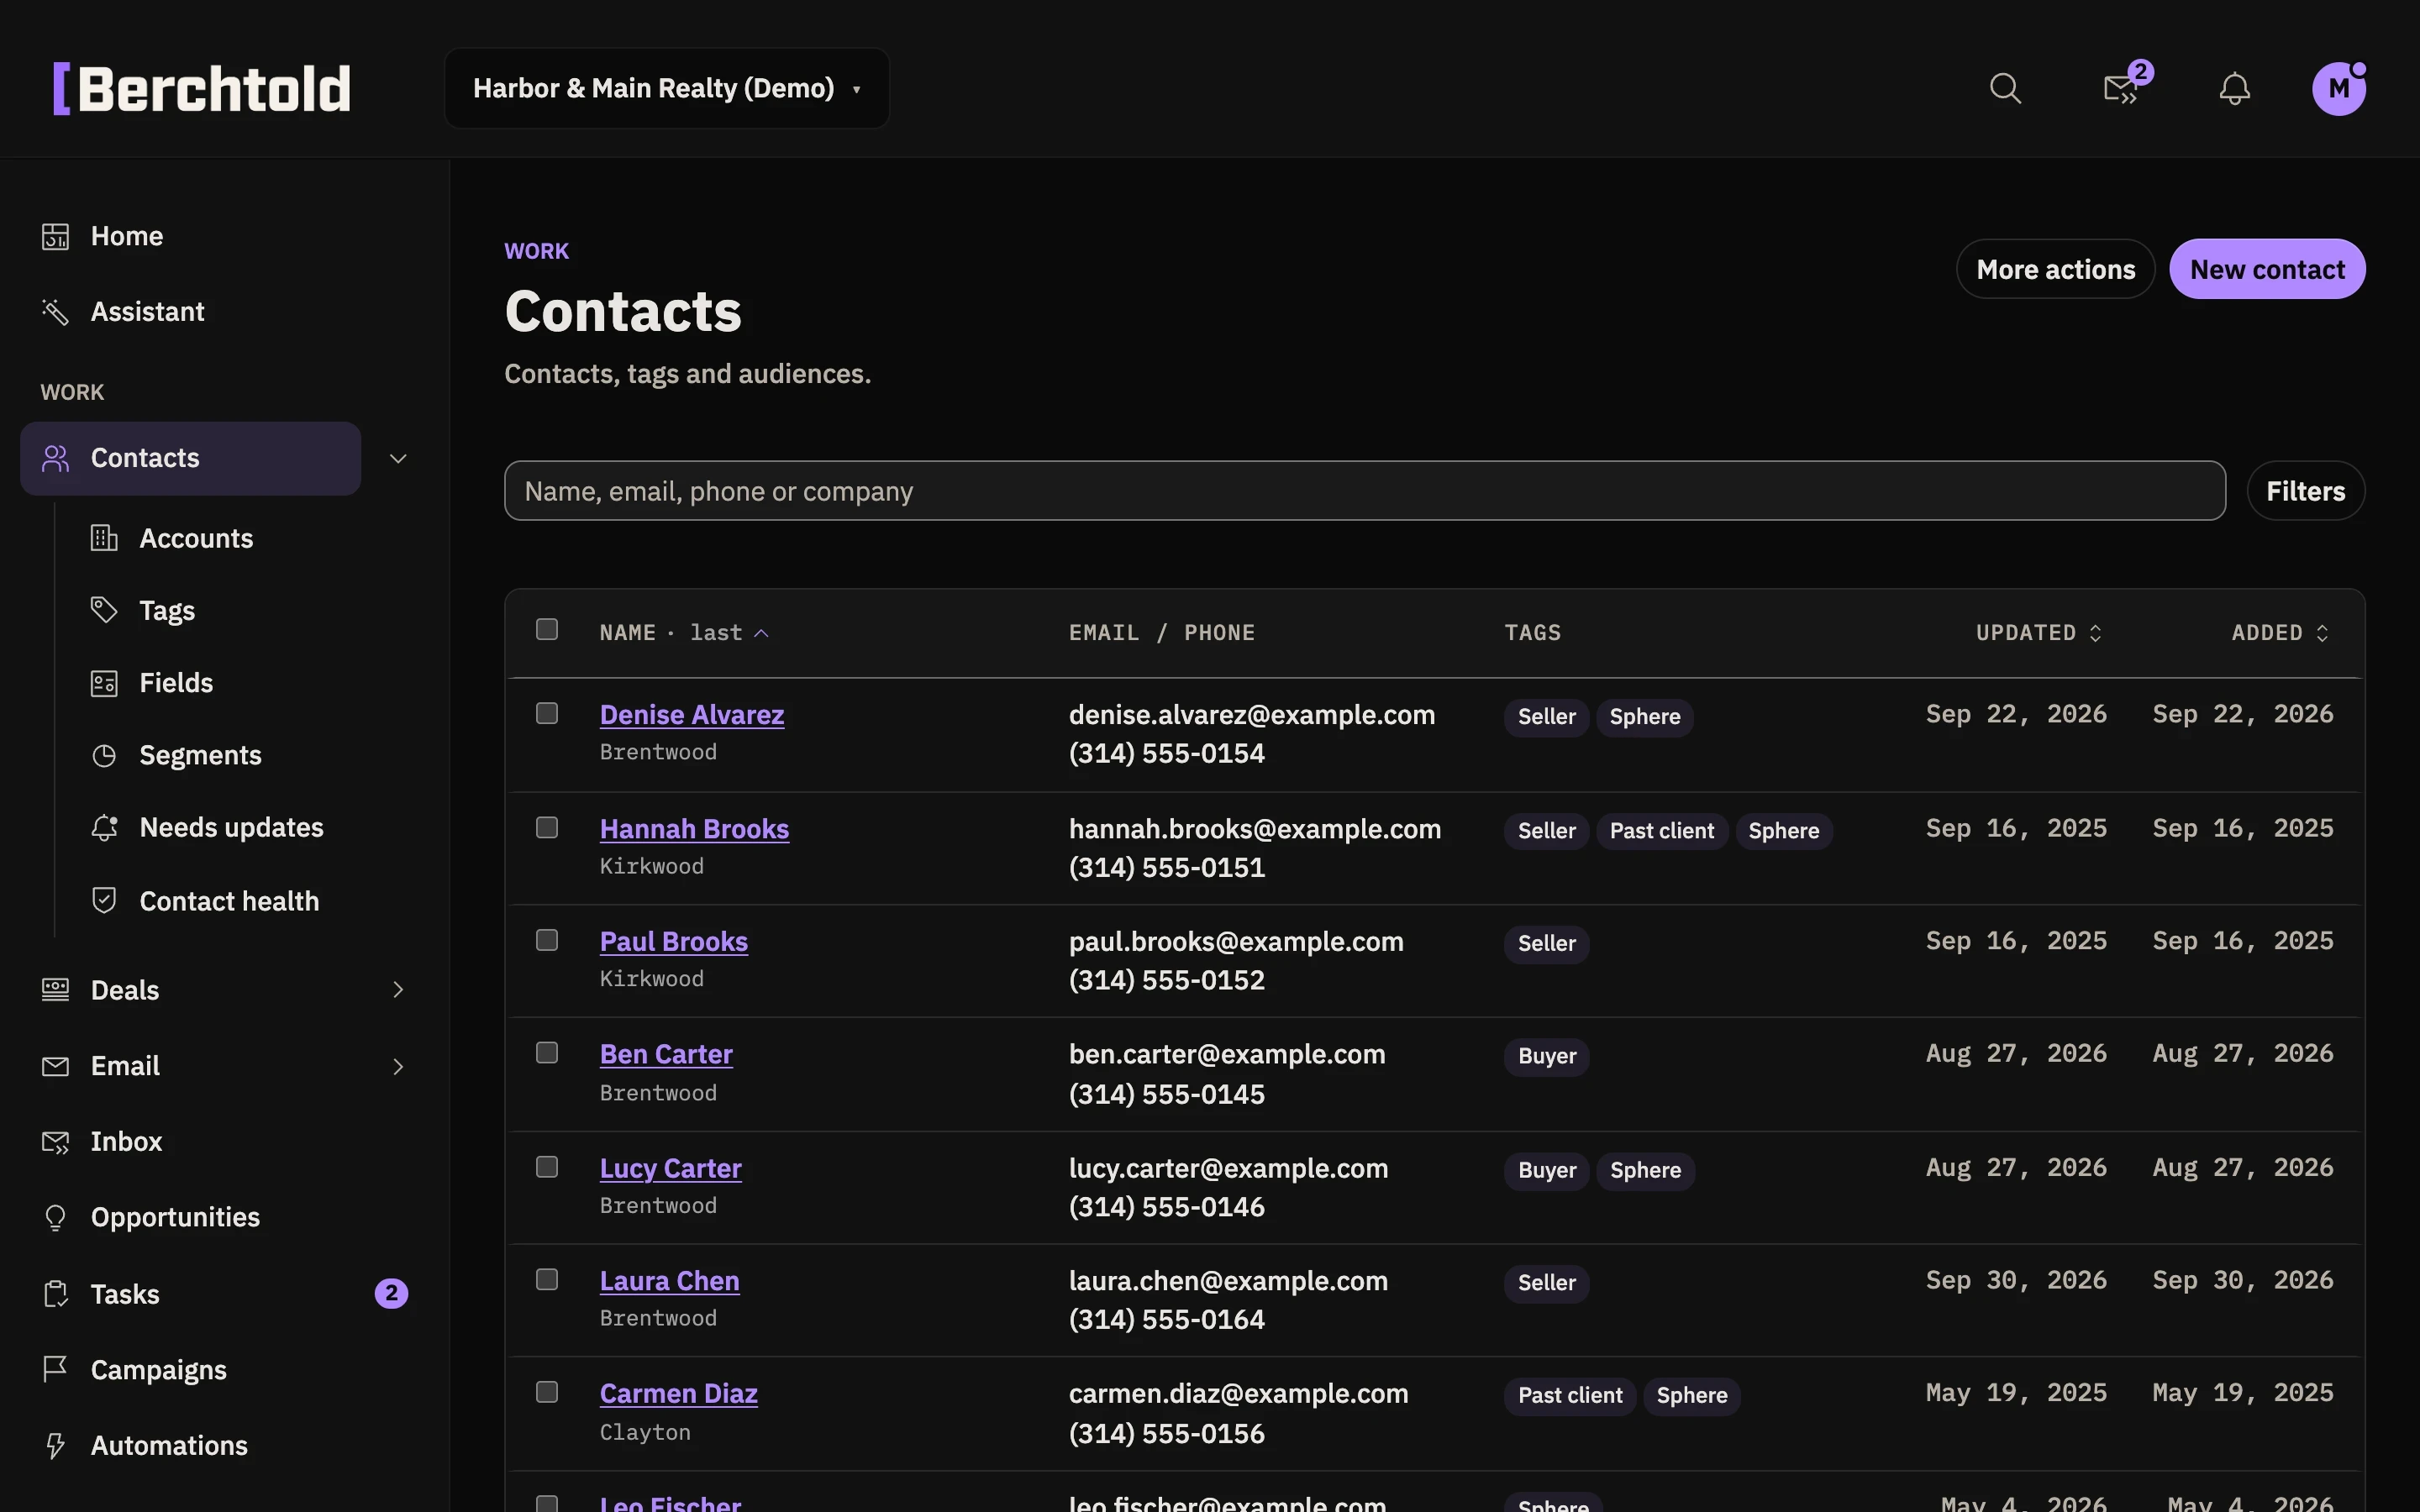Image resolution: width=2420 pixels, height=1512 pixels.
Task: Check the Paul Brooks row checkbox
Action: click(x=547, y=940)
